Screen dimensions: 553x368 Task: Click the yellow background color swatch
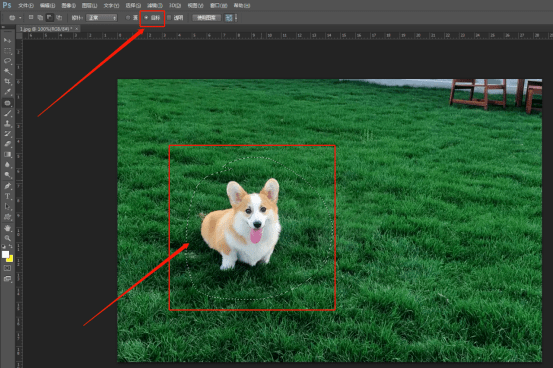10,259
